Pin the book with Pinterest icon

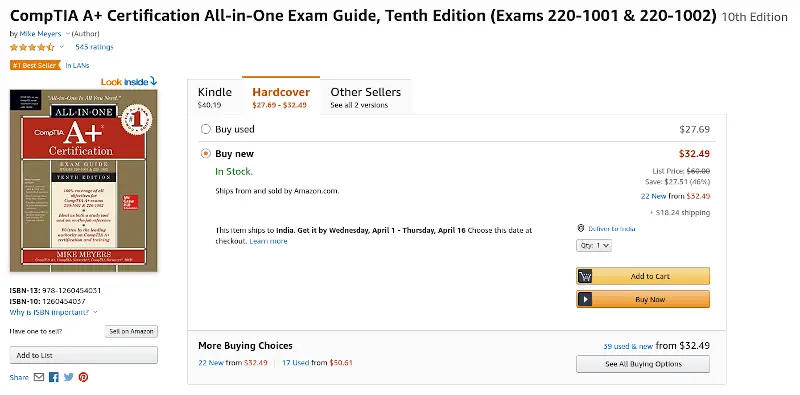point(83,377)
